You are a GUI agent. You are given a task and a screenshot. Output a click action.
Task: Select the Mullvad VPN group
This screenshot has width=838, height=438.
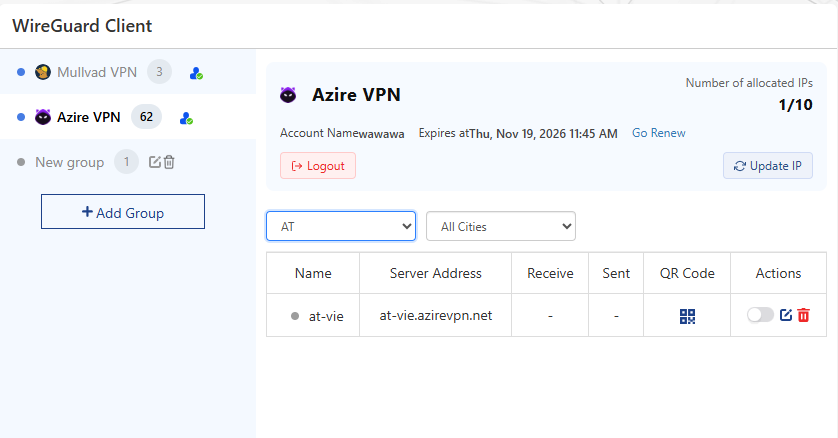click(128, 72)
